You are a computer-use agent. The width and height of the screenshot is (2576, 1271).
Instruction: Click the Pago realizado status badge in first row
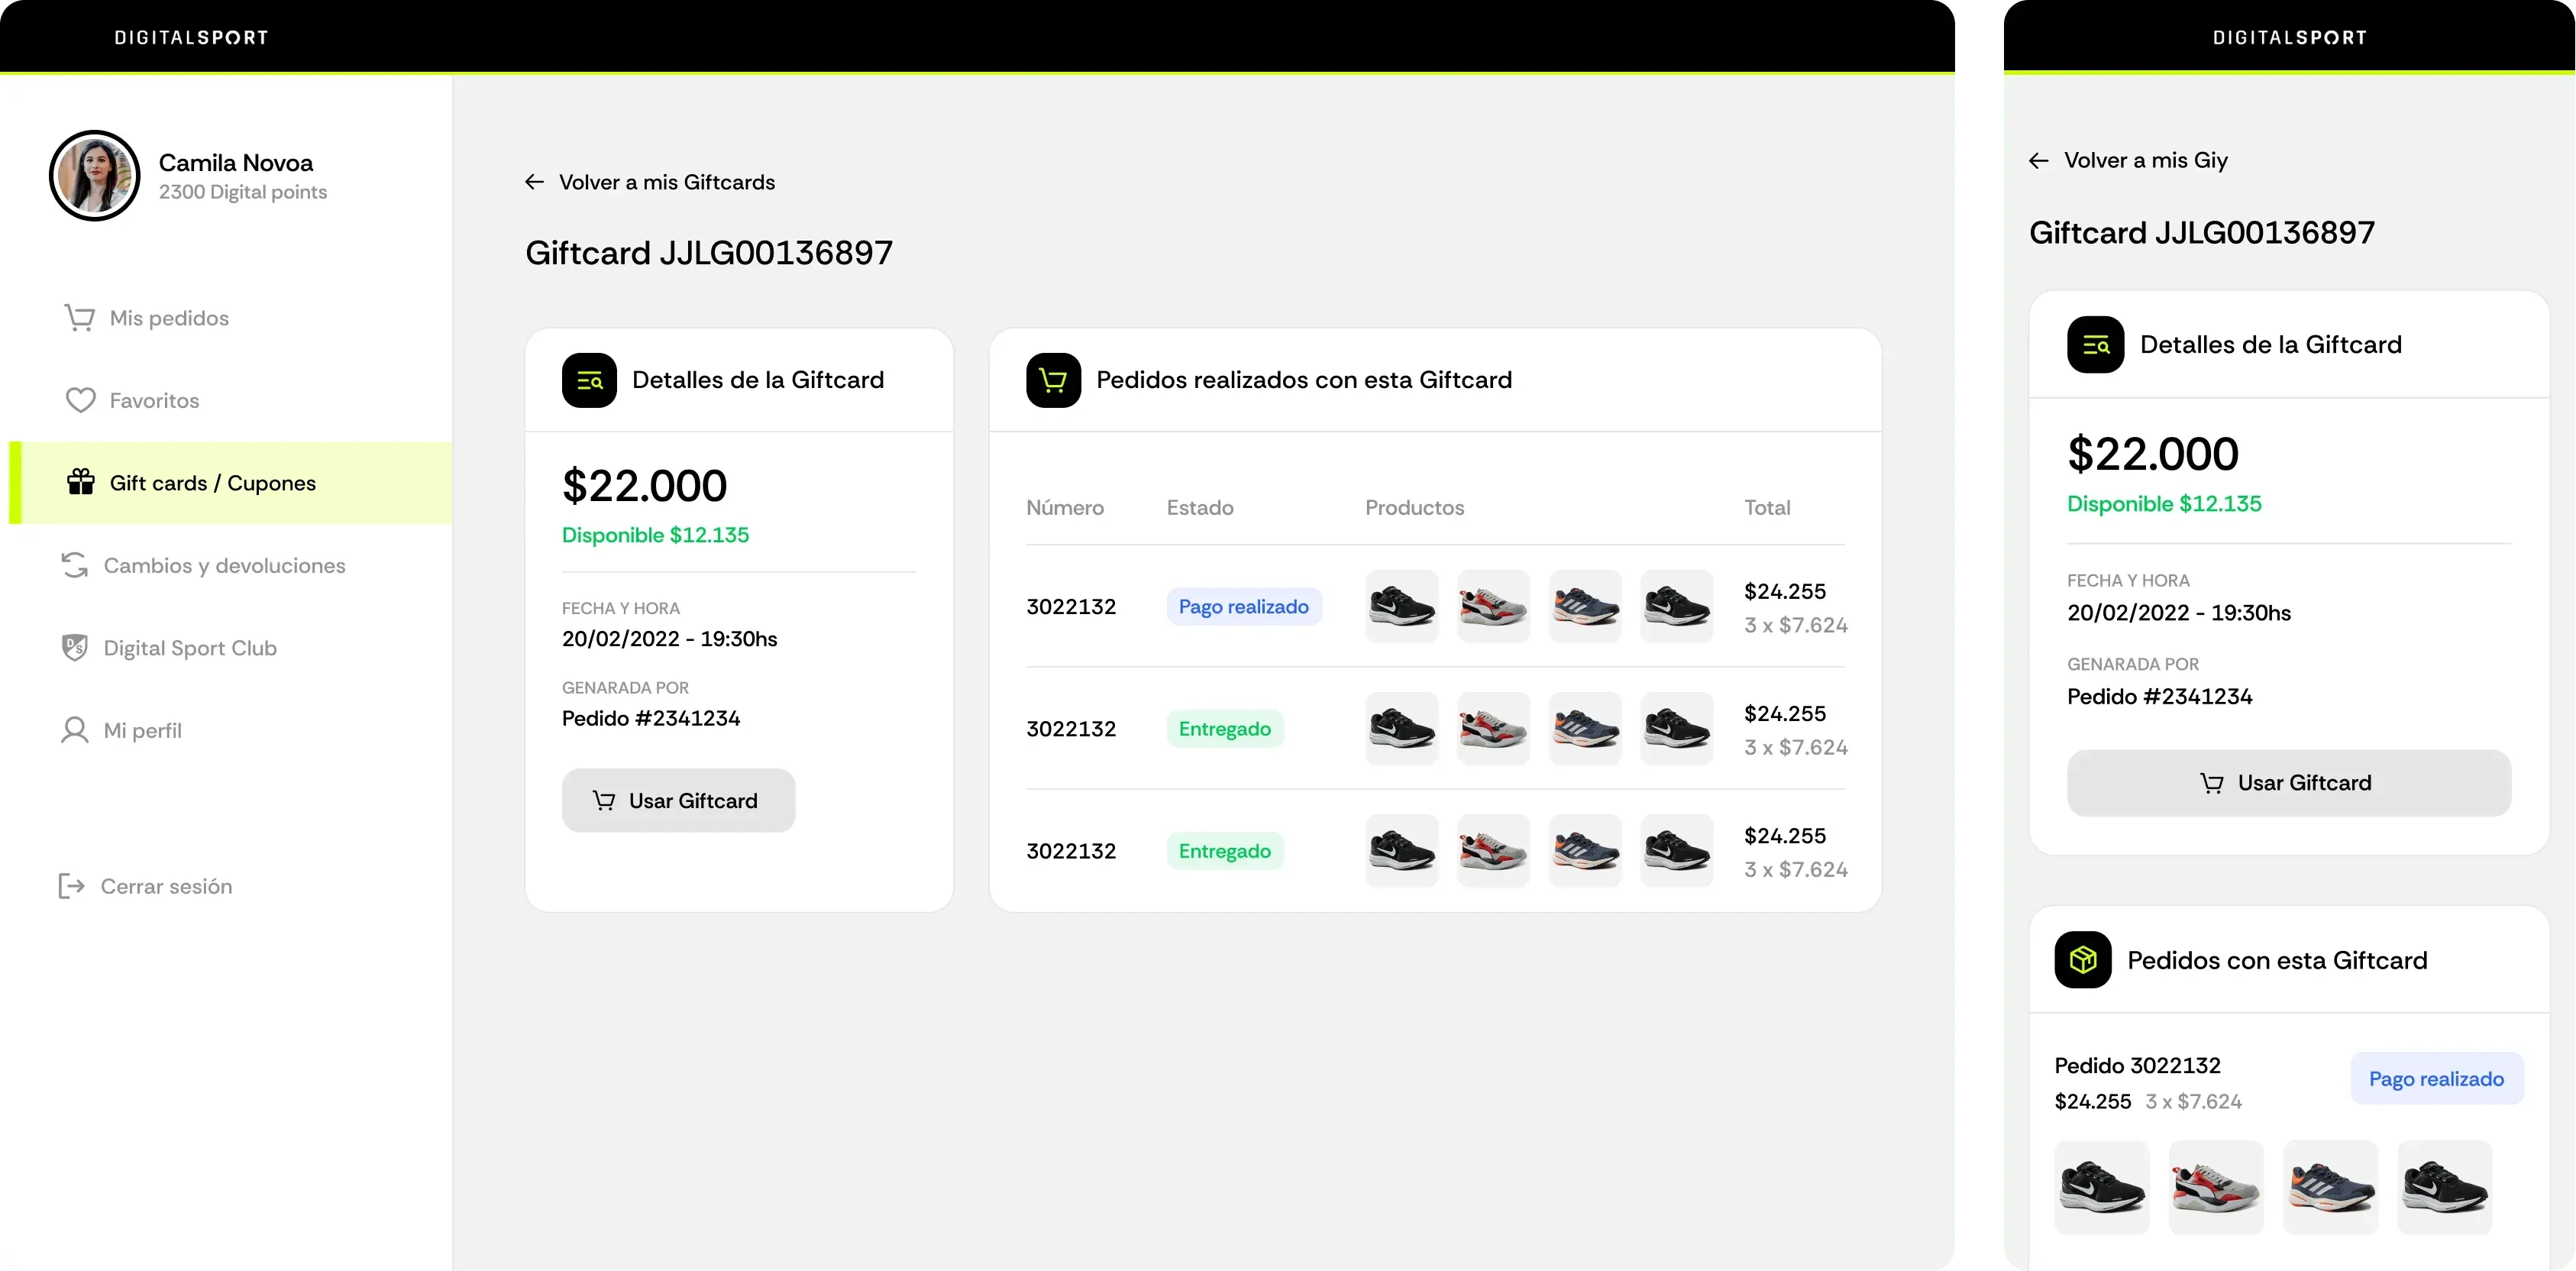(x=1243, y=607)
